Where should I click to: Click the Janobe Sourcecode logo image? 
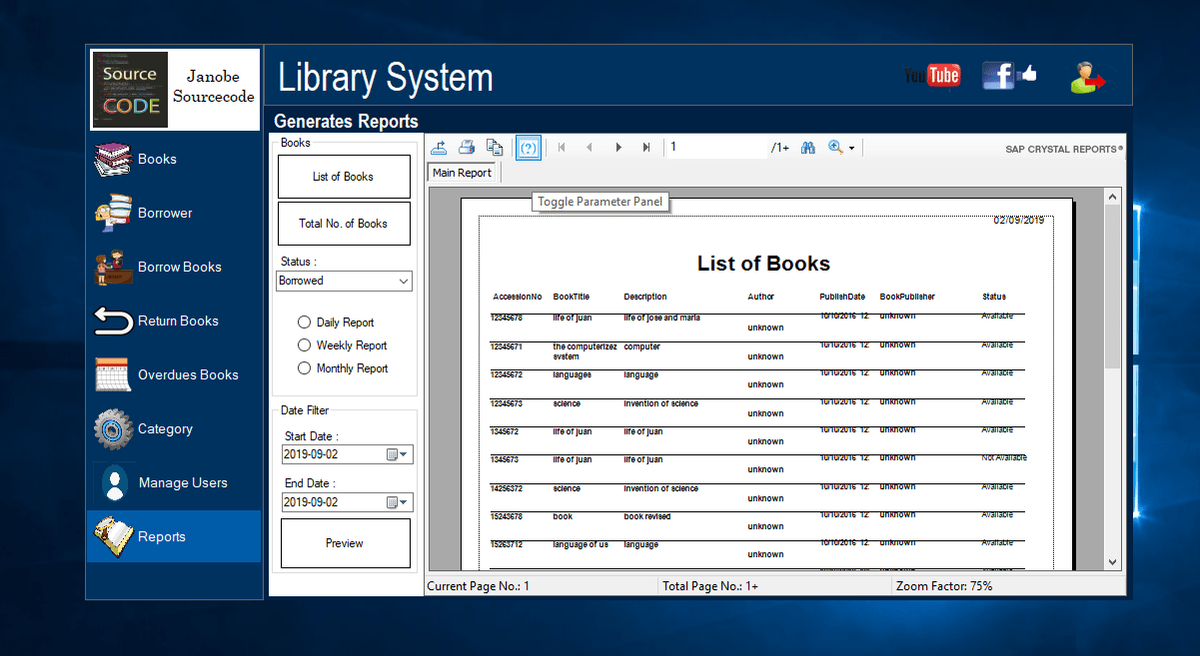click(175, 90)
